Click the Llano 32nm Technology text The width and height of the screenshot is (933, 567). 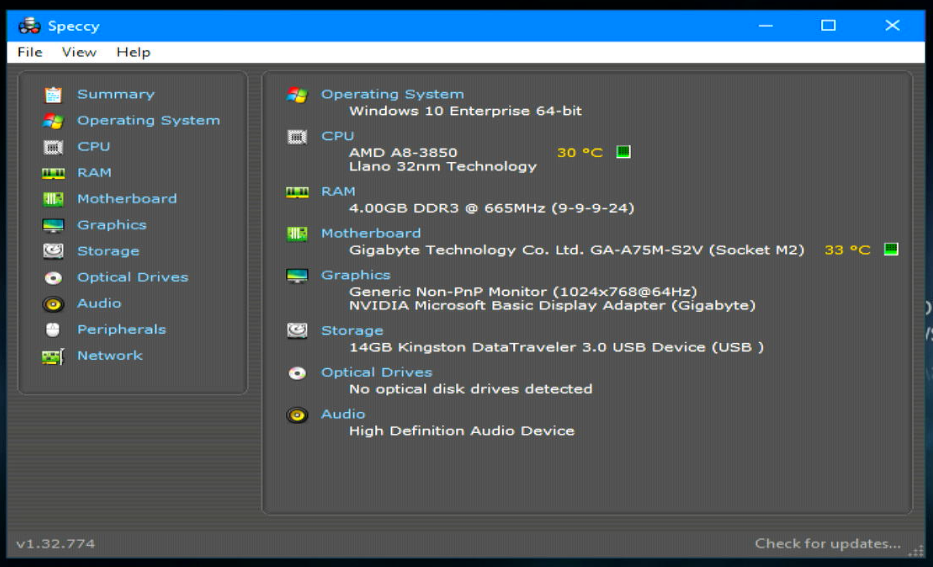click(x=443, y=167)
